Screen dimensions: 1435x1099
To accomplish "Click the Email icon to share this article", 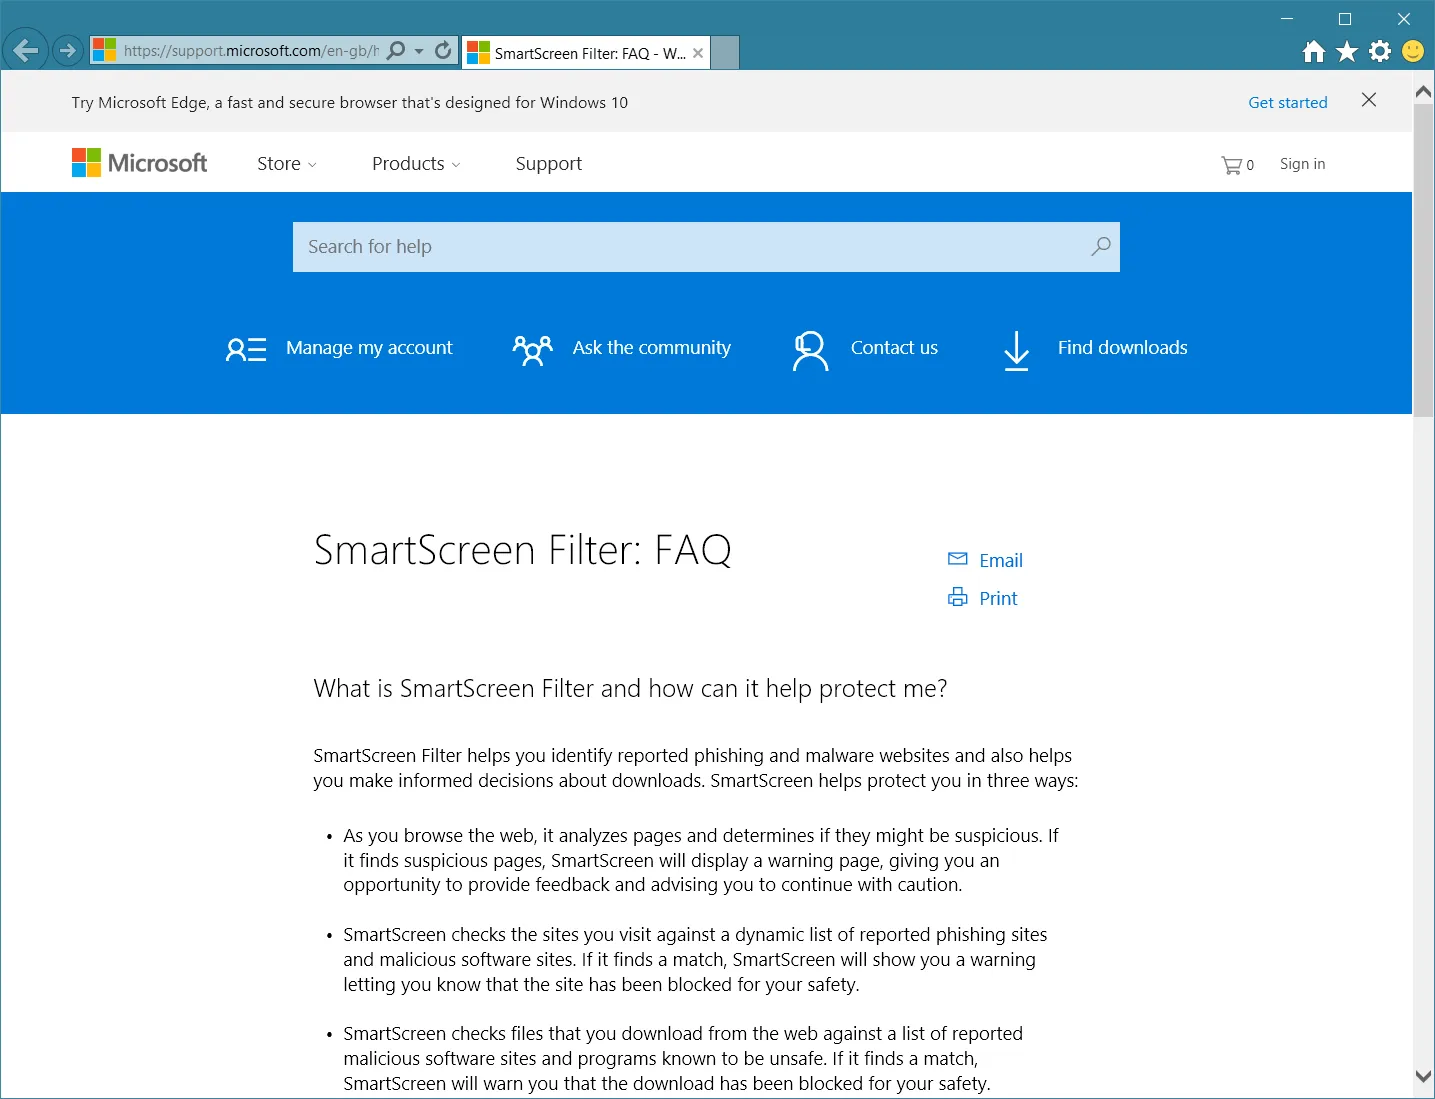I will click(x=958, y=559).
